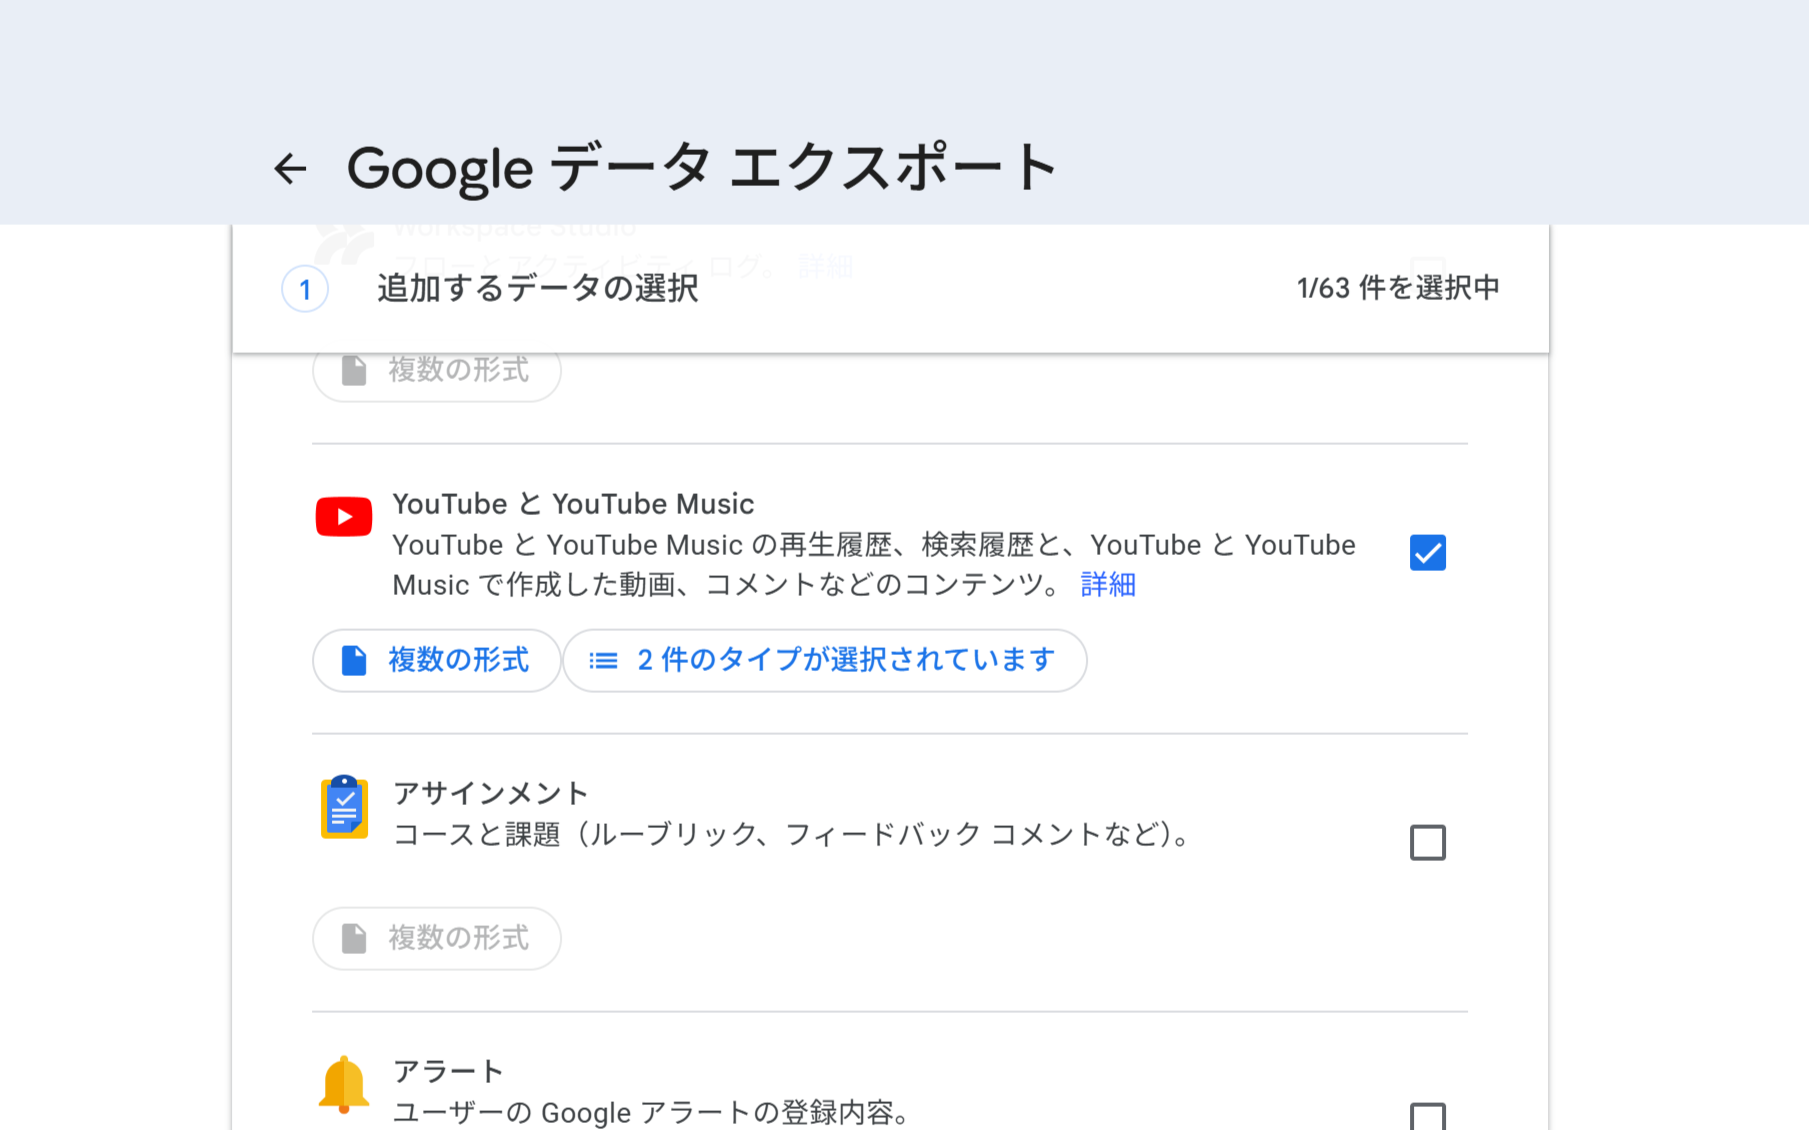This screenshot has height=1130, width=1809.
Task: Click the 追加するデータの選択 section header
Action: (x=536, y=288)
